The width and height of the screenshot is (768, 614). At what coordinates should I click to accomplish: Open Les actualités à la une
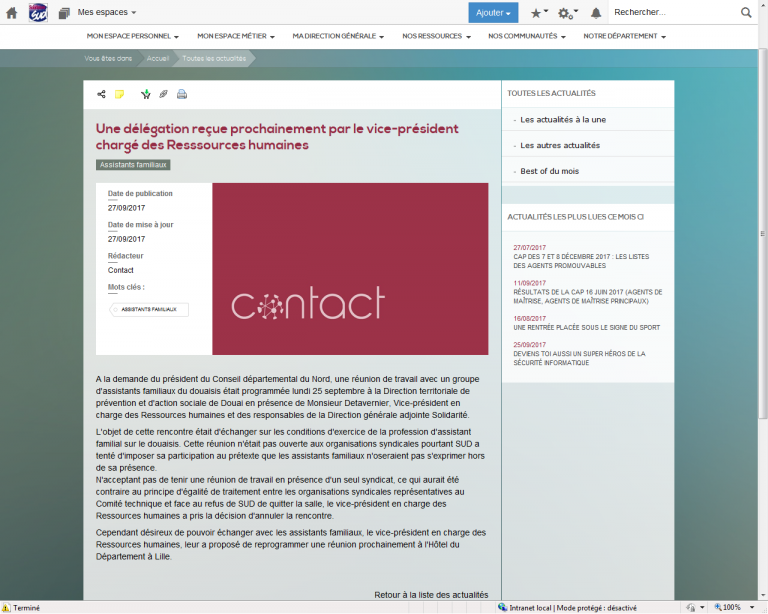tap(563, 119)
